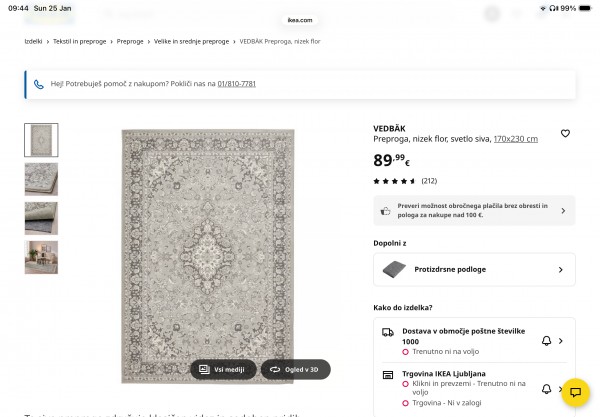Screen dimensions: 600x417
Task: Go to Izdelki breadcrumb
Action: point(34,41)
